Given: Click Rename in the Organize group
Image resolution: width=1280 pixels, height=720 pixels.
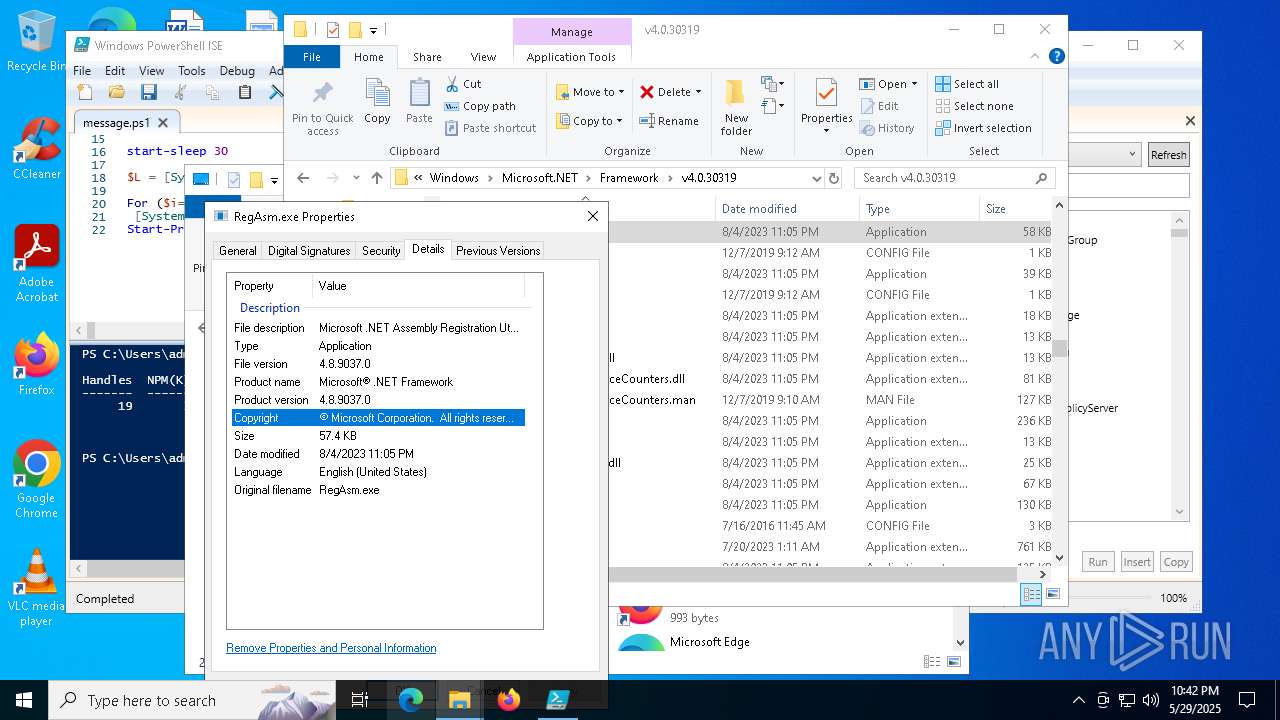Looking at the screenshot, I should click(669, 121).
